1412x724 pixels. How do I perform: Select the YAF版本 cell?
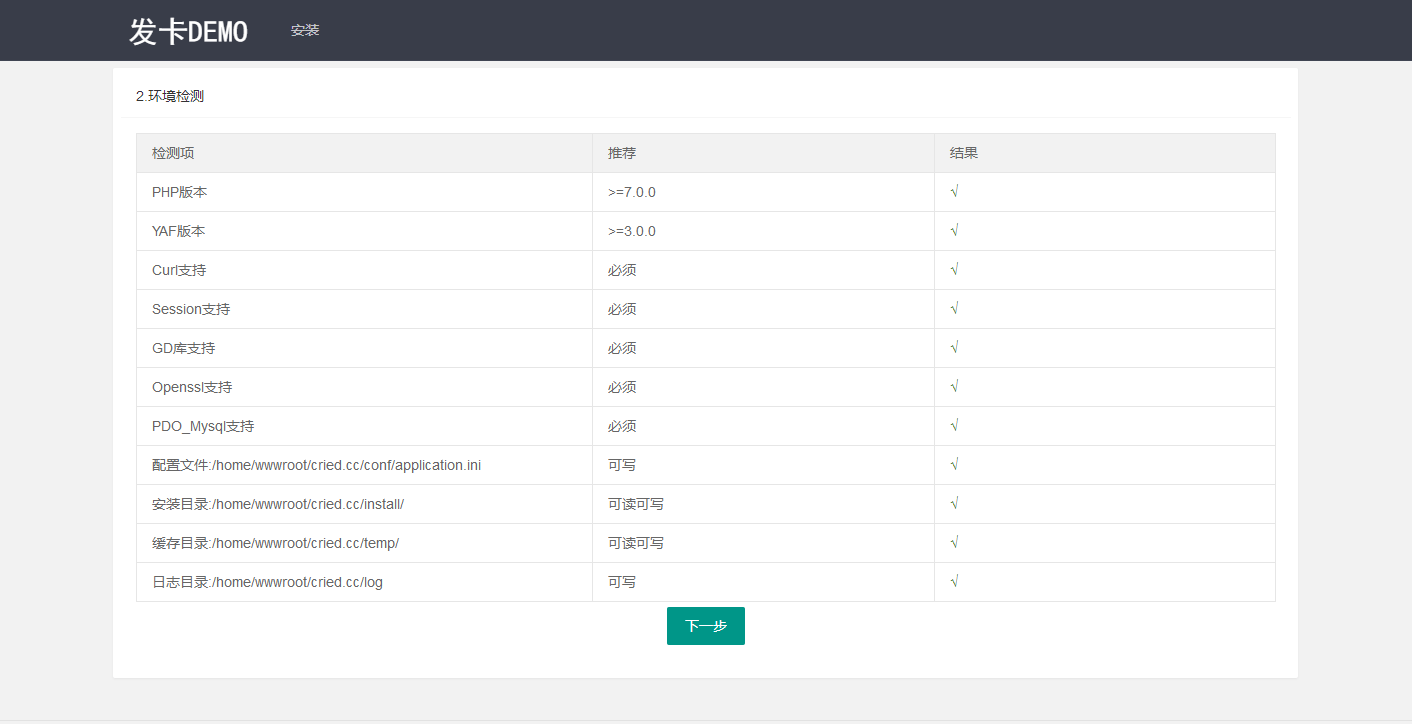tap(364, 231)
